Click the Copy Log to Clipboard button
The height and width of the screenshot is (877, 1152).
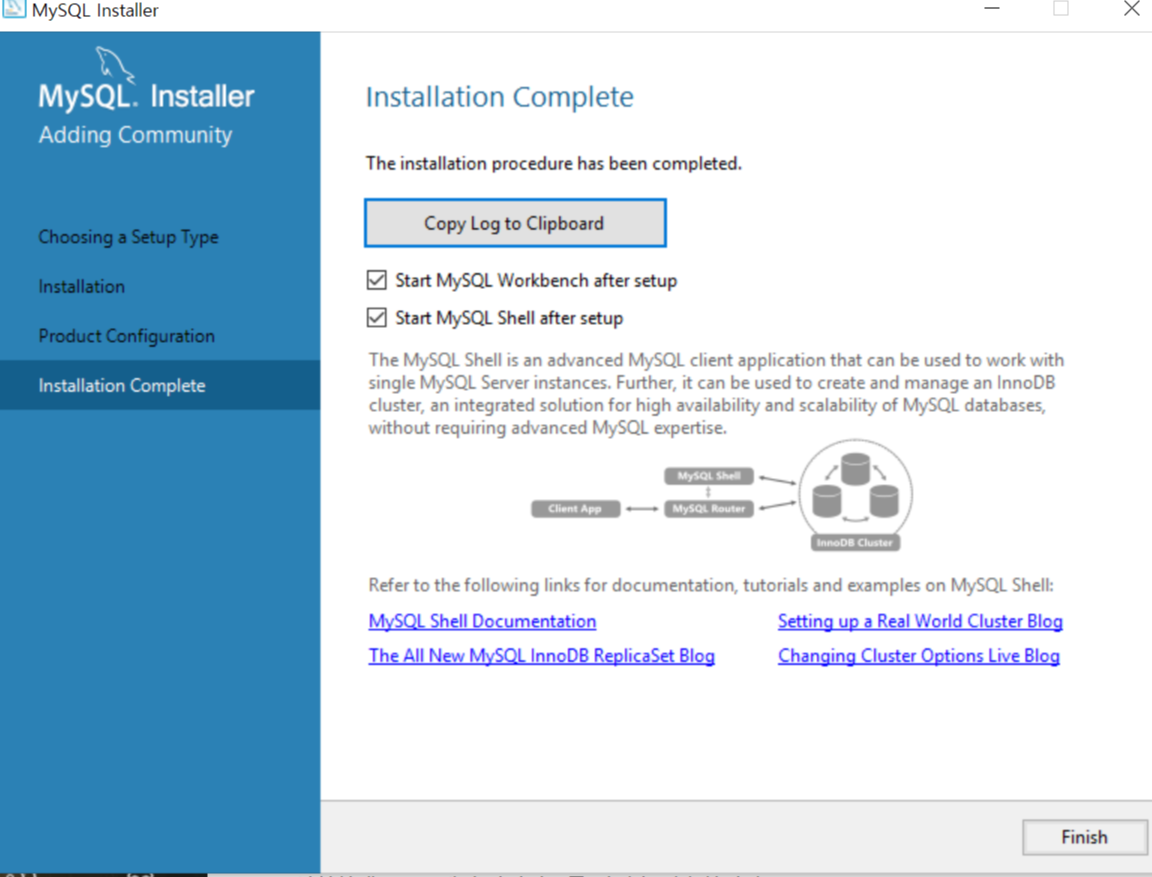tap(515, 223)
